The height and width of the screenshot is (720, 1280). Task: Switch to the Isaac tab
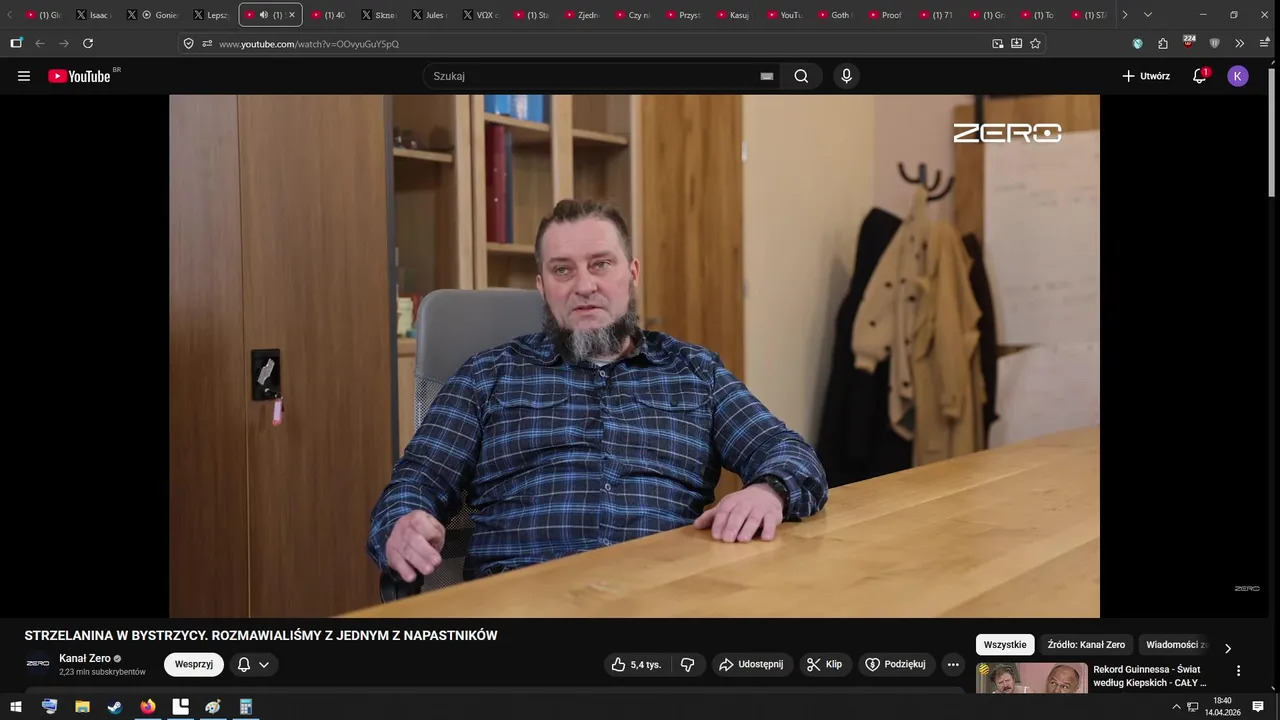coord(97,15)
